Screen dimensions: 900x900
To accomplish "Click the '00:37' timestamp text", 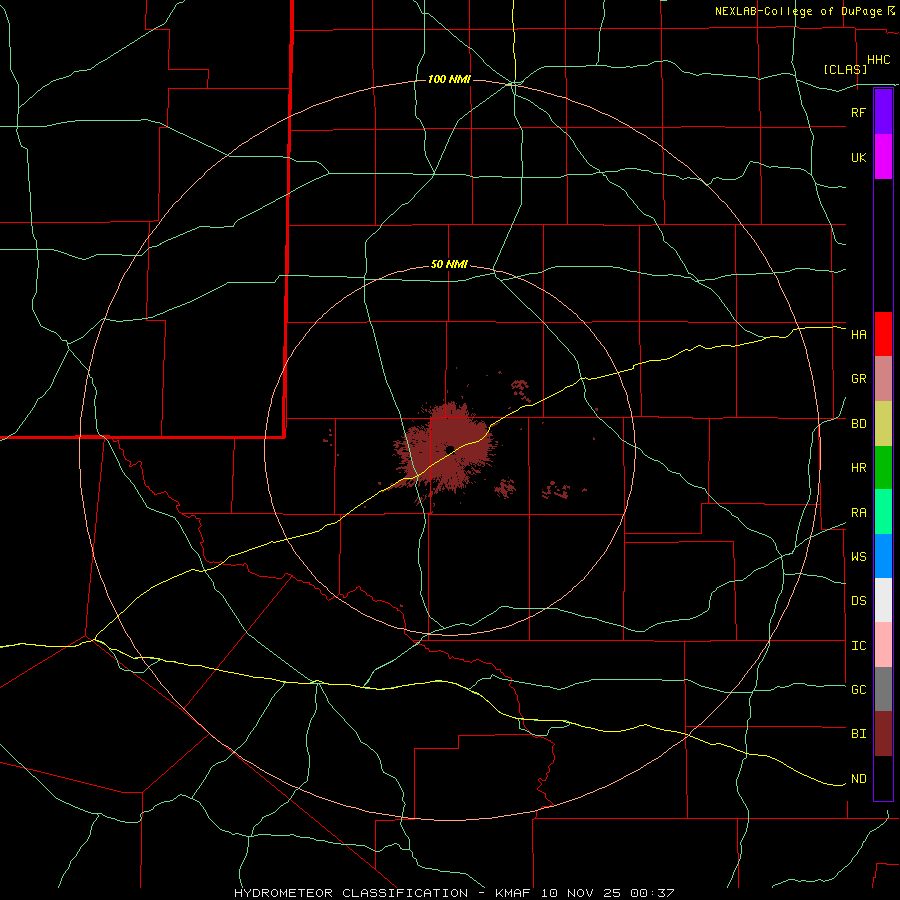I will [x=652, y=893].
